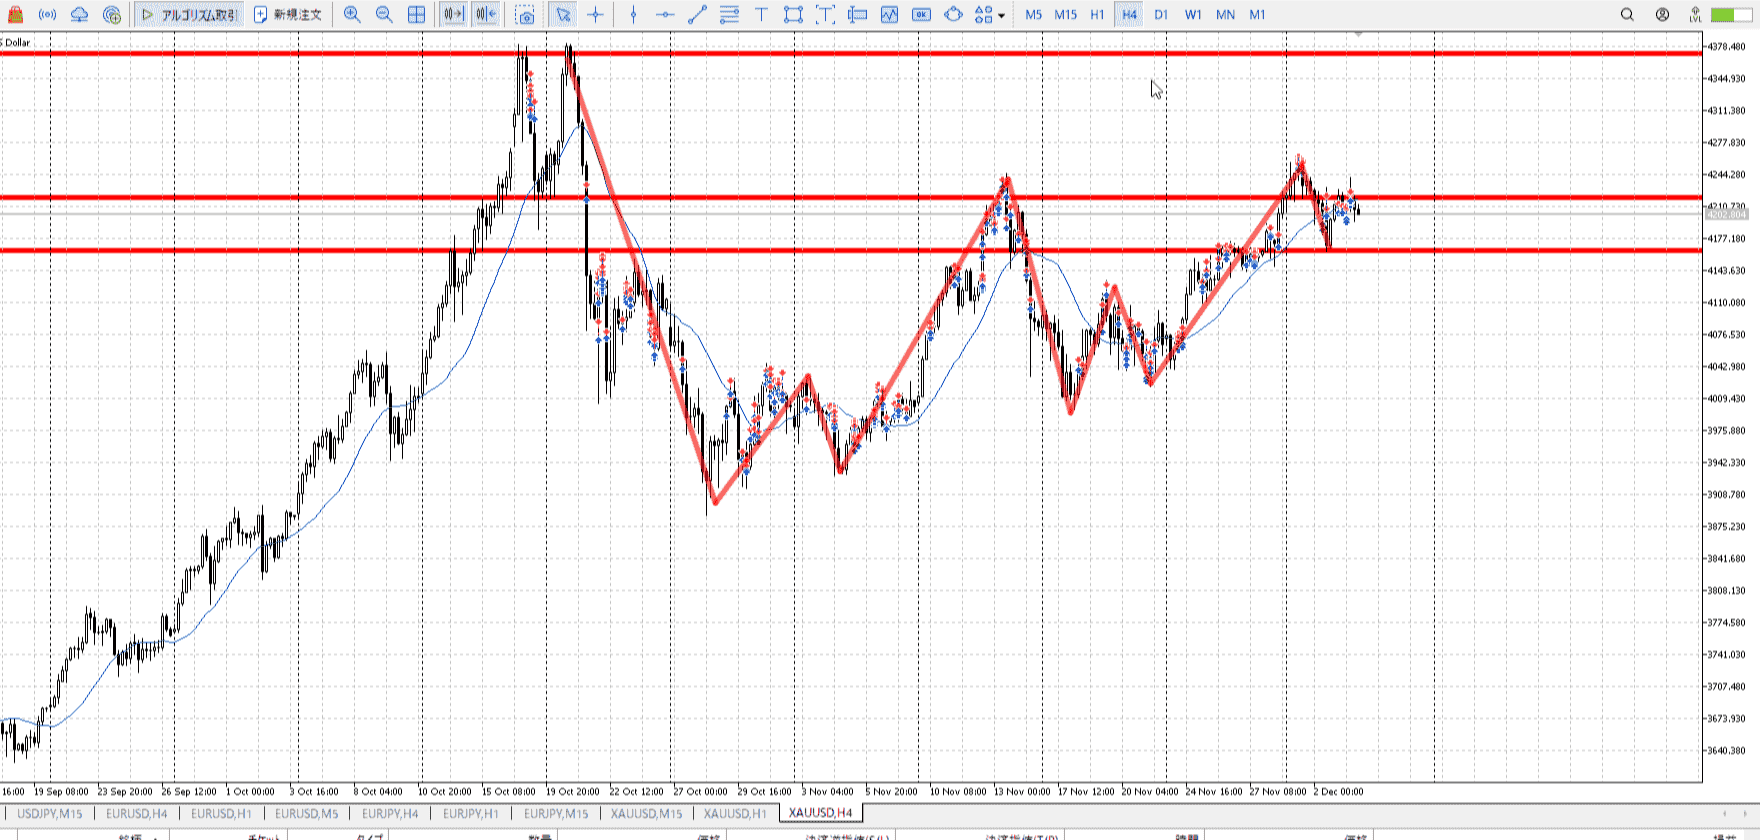
Task: Select the text label tool
Action: tap(761, 15)
